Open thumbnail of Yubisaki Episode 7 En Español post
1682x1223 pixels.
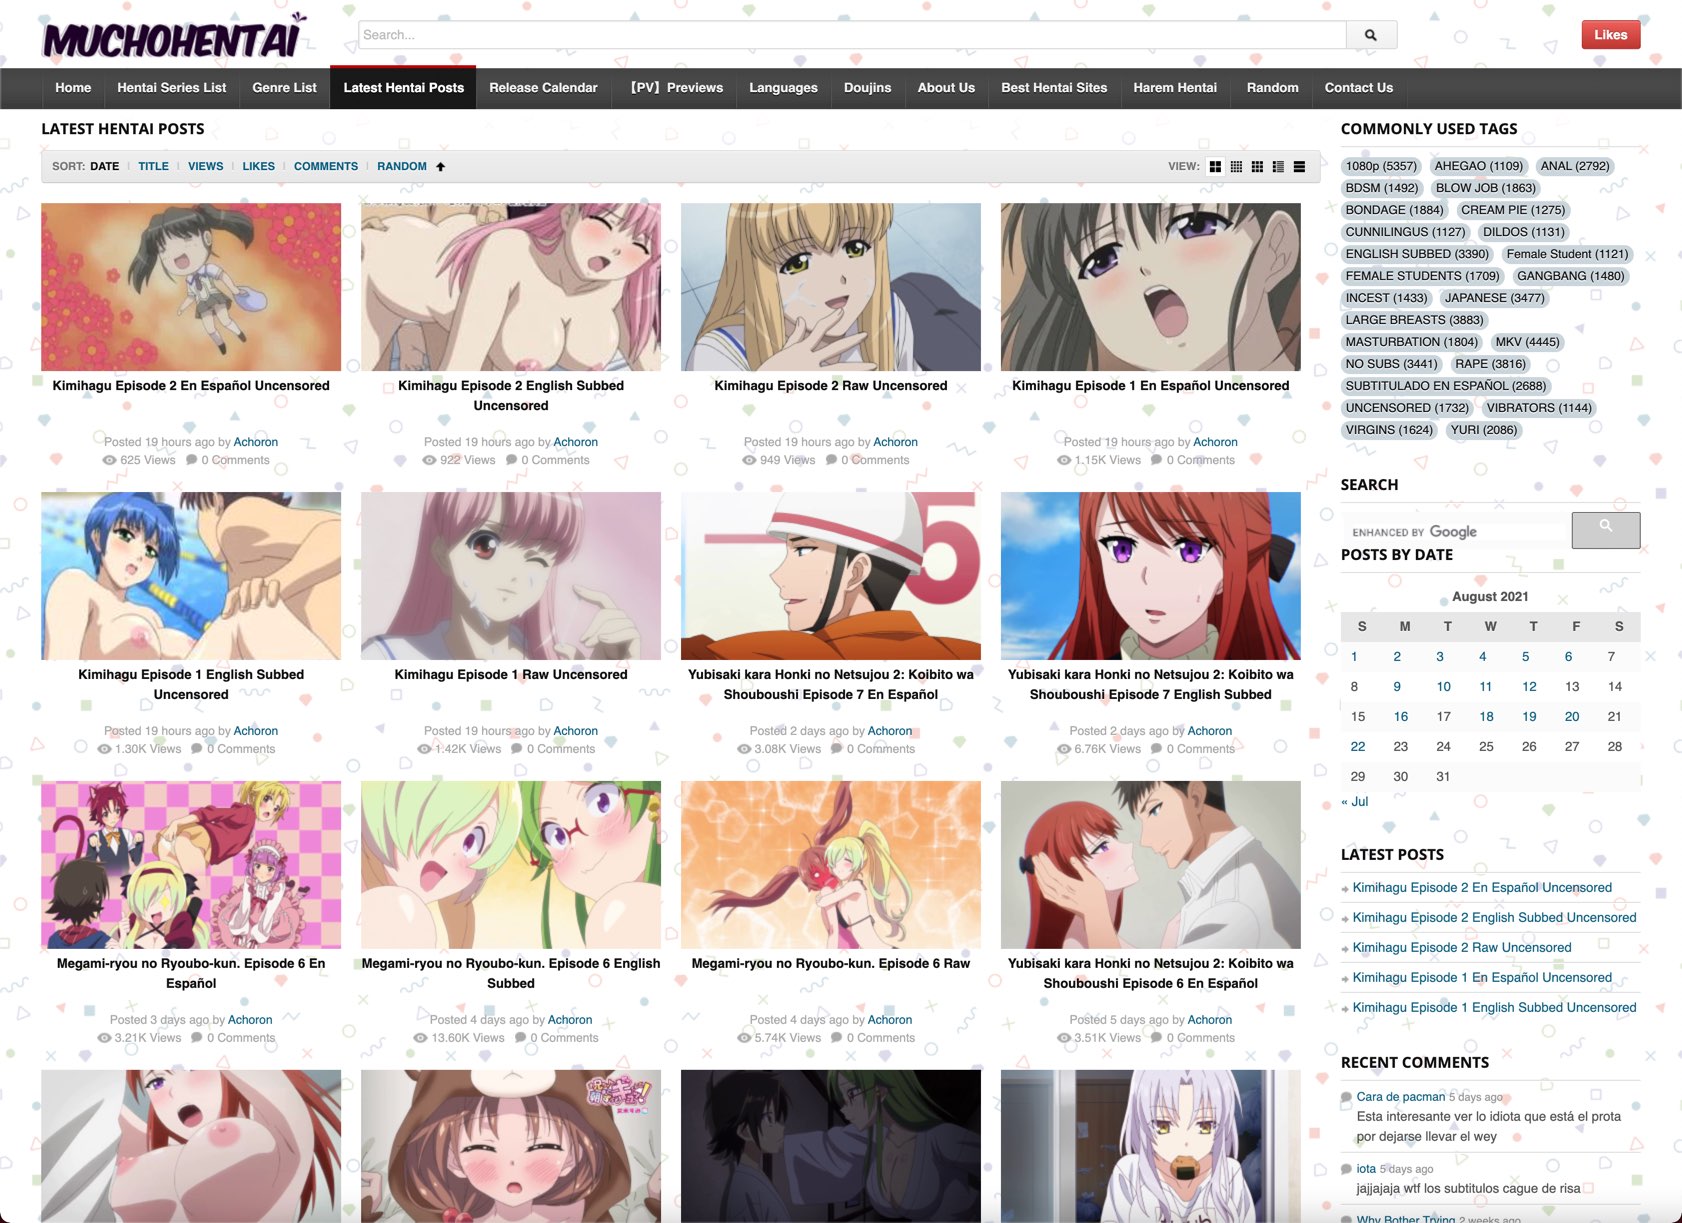[x=830, y=575]
